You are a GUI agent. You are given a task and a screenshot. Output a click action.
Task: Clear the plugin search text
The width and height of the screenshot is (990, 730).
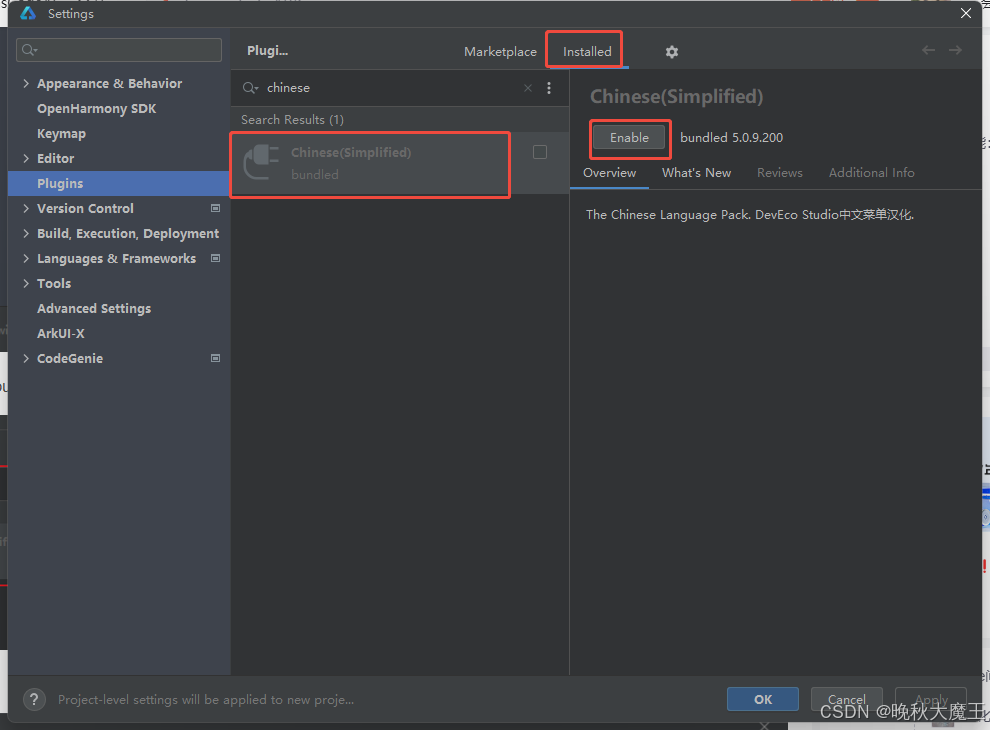pos(528,88)
